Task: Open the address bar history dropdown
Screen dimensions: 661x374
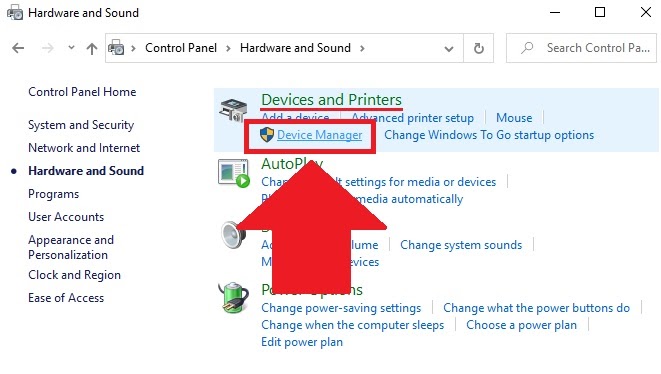Action: tap(449, 49)
